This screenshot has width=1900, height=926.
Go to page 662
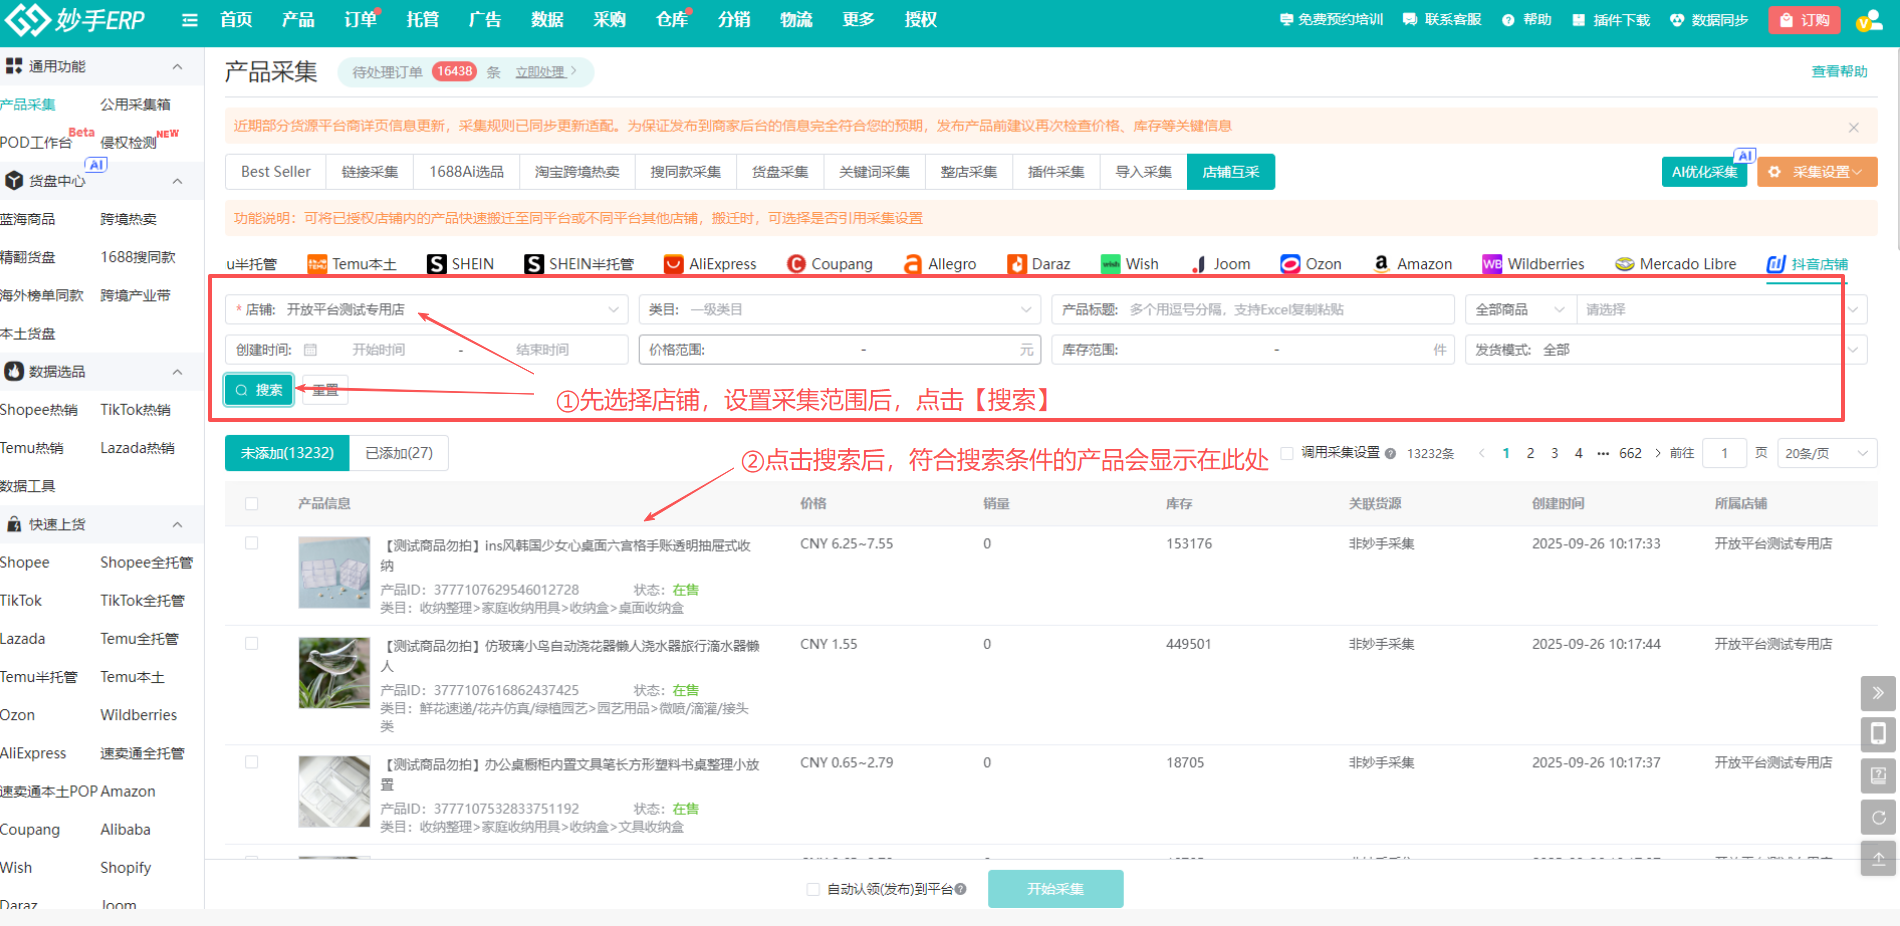[x=1630, y=453]
